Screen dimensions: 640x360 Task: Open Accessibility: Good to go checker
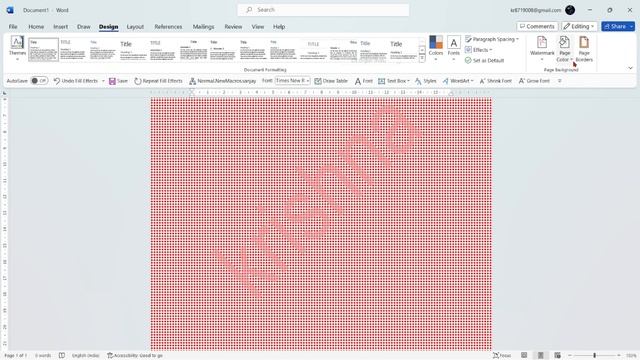(135, 356)
